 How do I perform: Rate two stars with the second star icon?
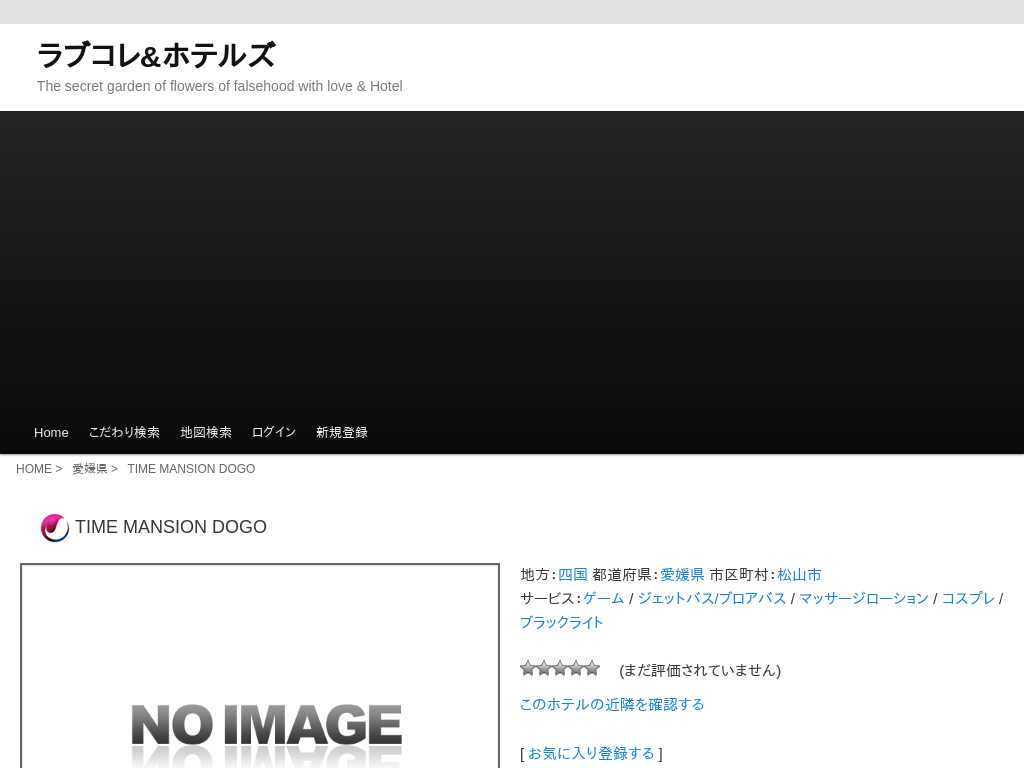pos(544,668)
